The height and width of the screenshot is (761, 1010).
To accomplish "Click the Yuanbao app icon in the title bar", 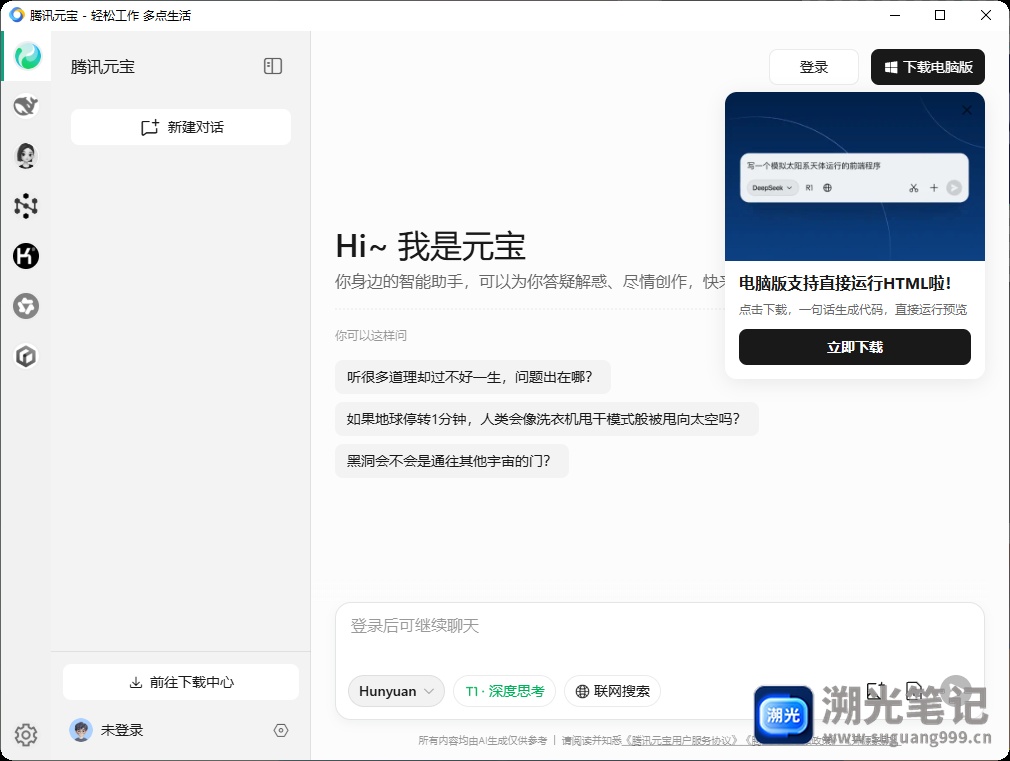I will point(17,15).
